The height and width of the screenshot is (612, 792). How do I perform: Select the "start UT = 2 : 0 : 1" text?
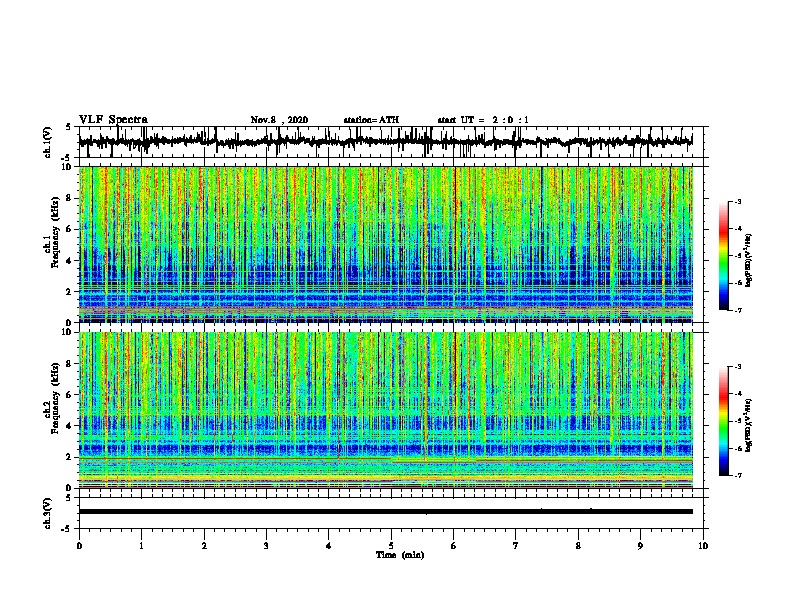(x=483, y=120)
